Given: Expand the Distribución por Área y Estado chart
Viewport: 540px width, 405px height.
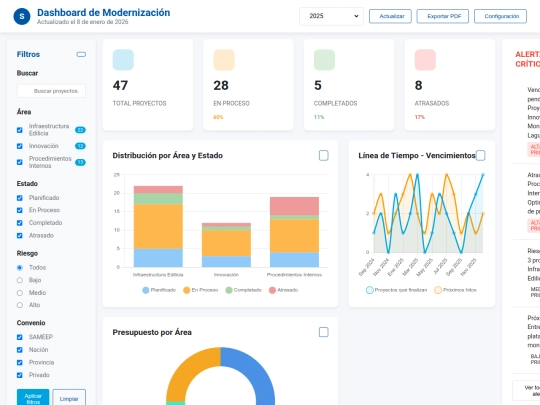Looking at the screenshot, I should tap(323, 156).
